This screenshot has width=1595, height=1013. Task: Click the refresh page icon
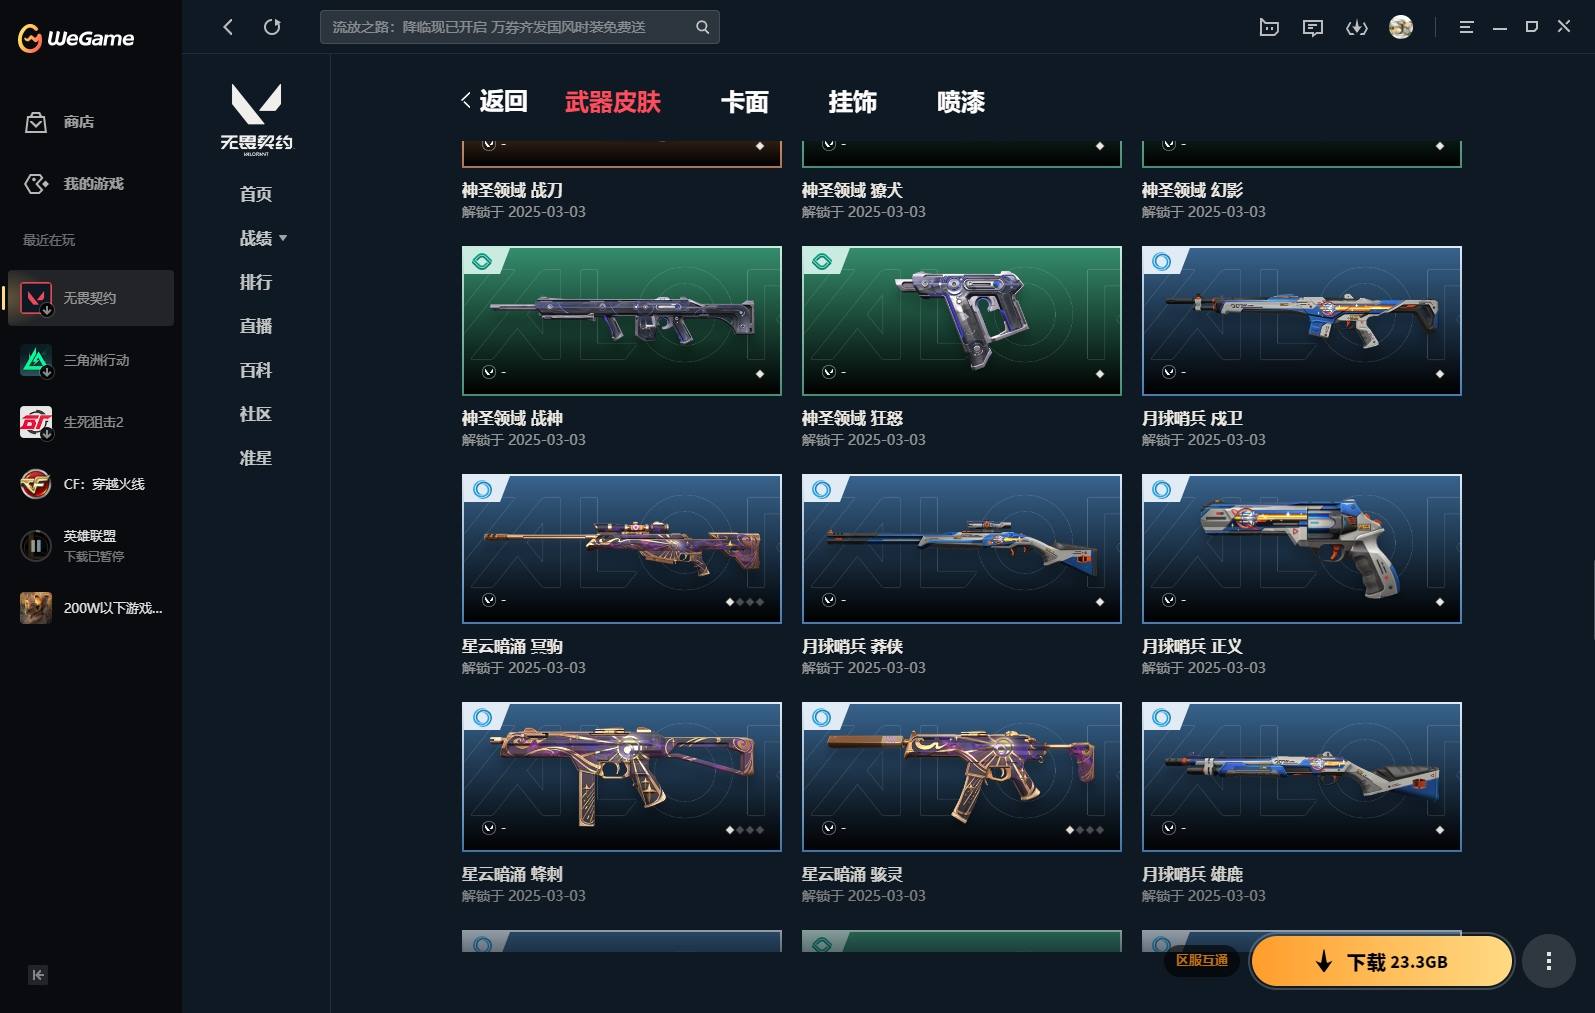click(272, 27)
